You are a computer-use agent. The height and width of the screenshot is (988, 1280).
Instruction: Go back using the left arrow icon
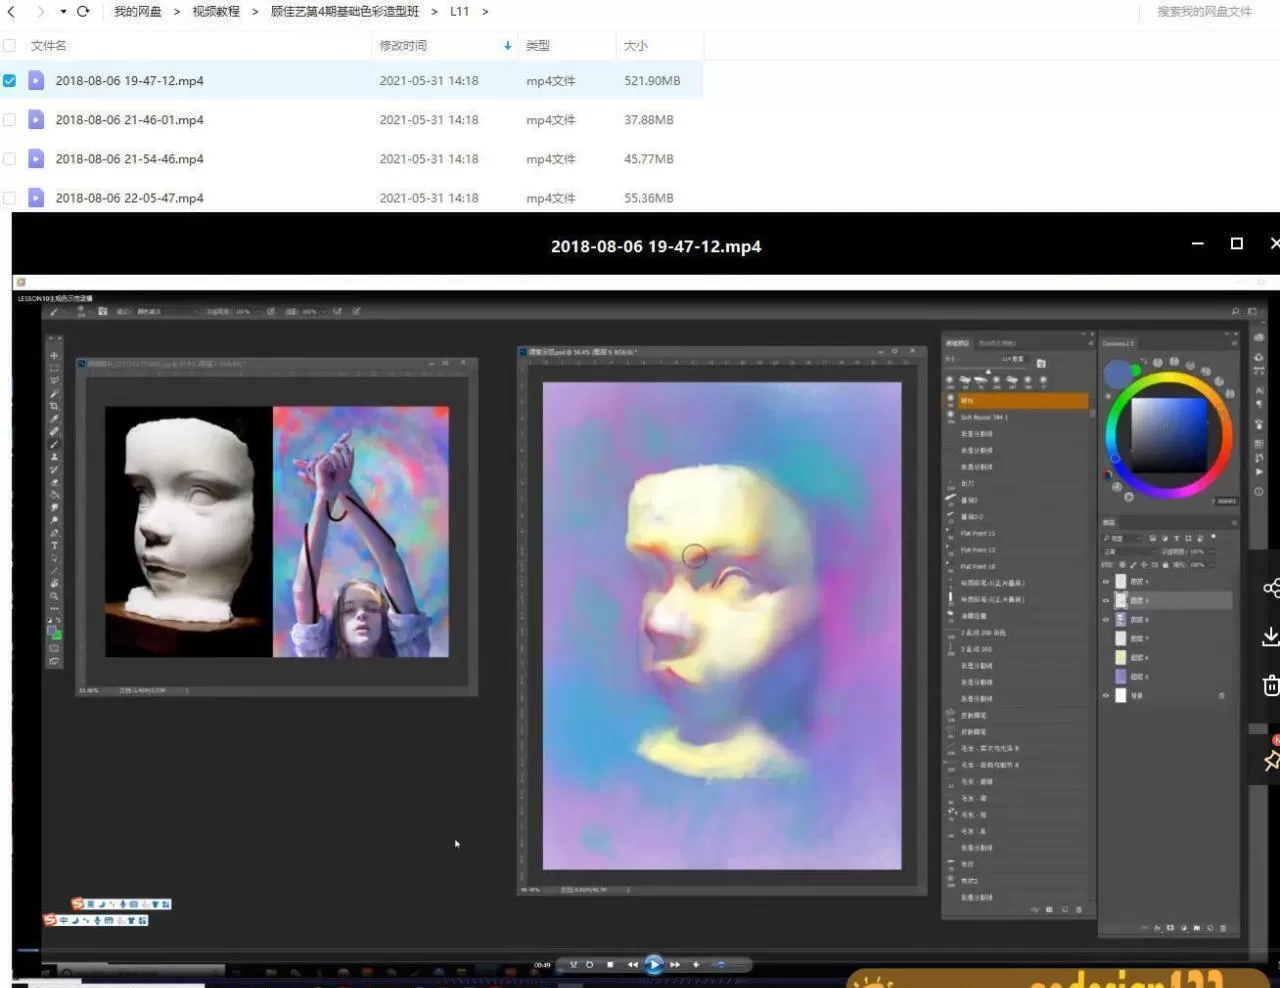11,12
